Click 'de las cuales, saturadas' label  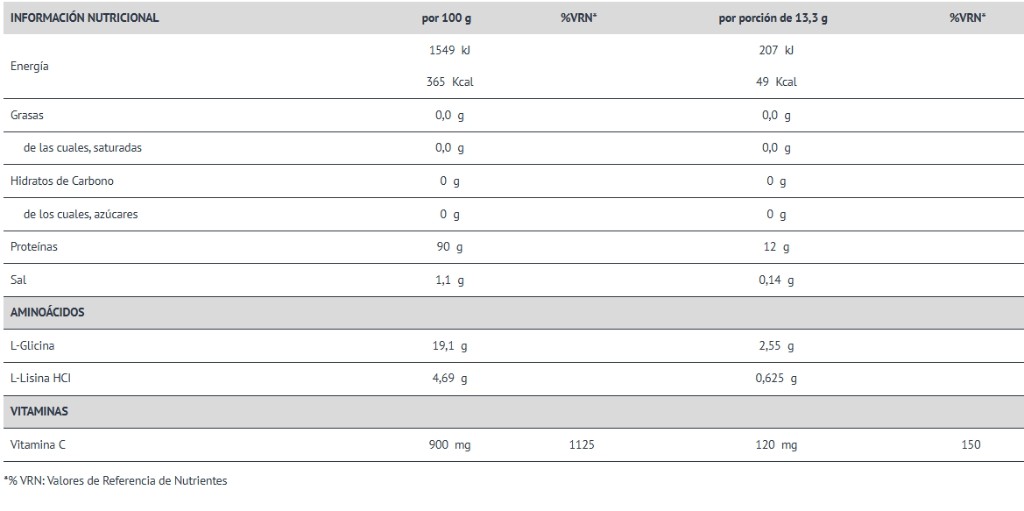[82, 148]
